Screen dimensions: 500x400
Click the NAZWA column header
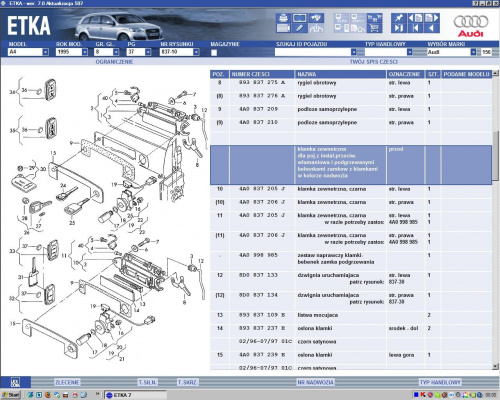[x=340, y=74]
